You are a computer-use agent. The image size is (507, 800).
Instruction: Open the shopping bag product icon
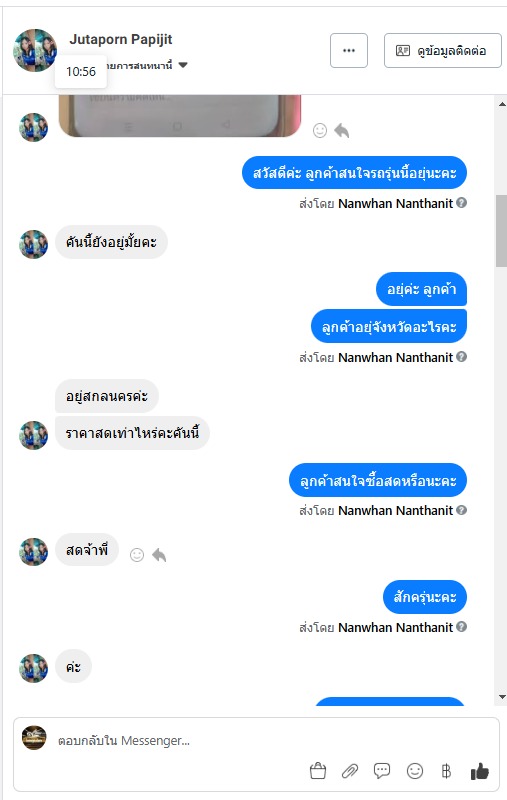pos(318,770)
